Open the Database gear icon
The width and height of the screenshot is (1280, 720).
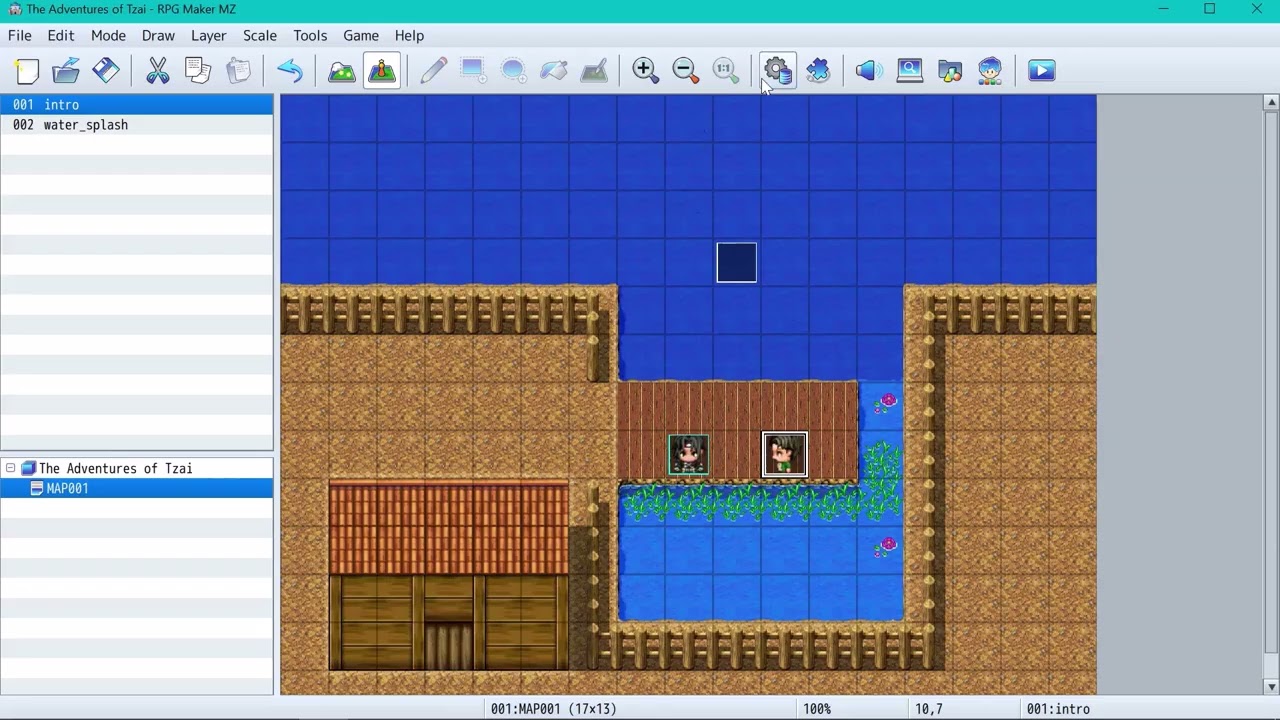[x=778, y=71]
